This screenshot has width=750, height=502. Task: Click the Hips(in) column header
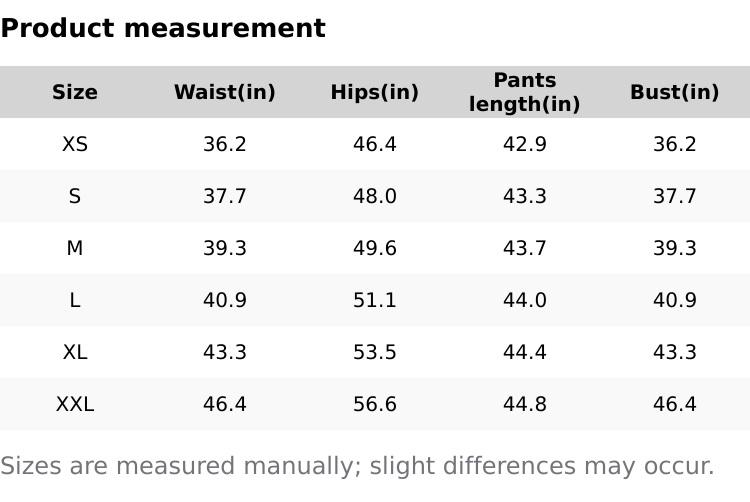coord(375,92)
